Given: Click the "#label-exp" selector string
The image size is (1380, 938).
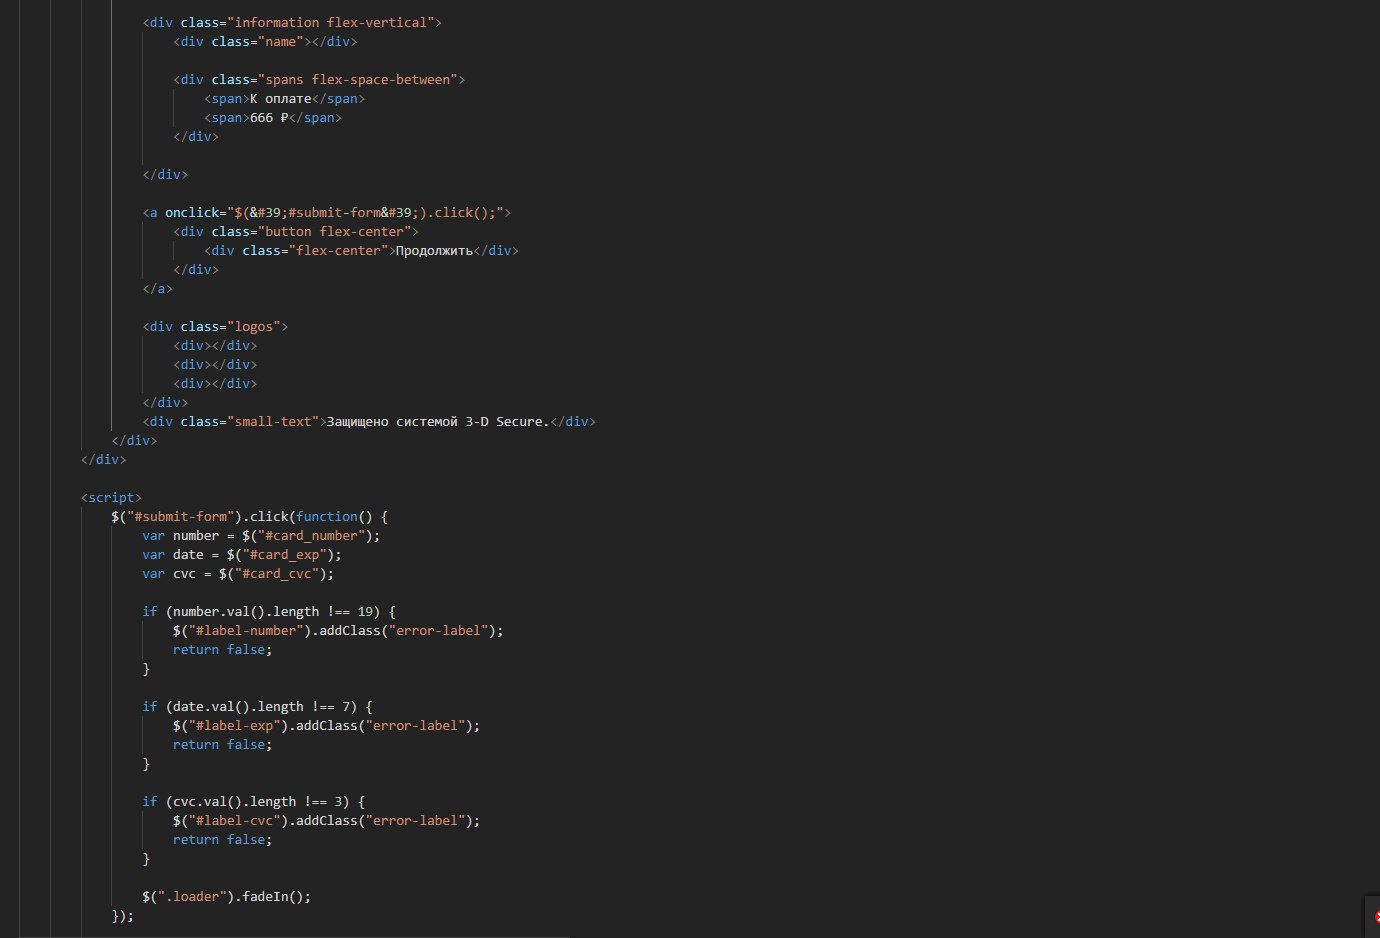Looking at the screenshot, I should 234,725.
